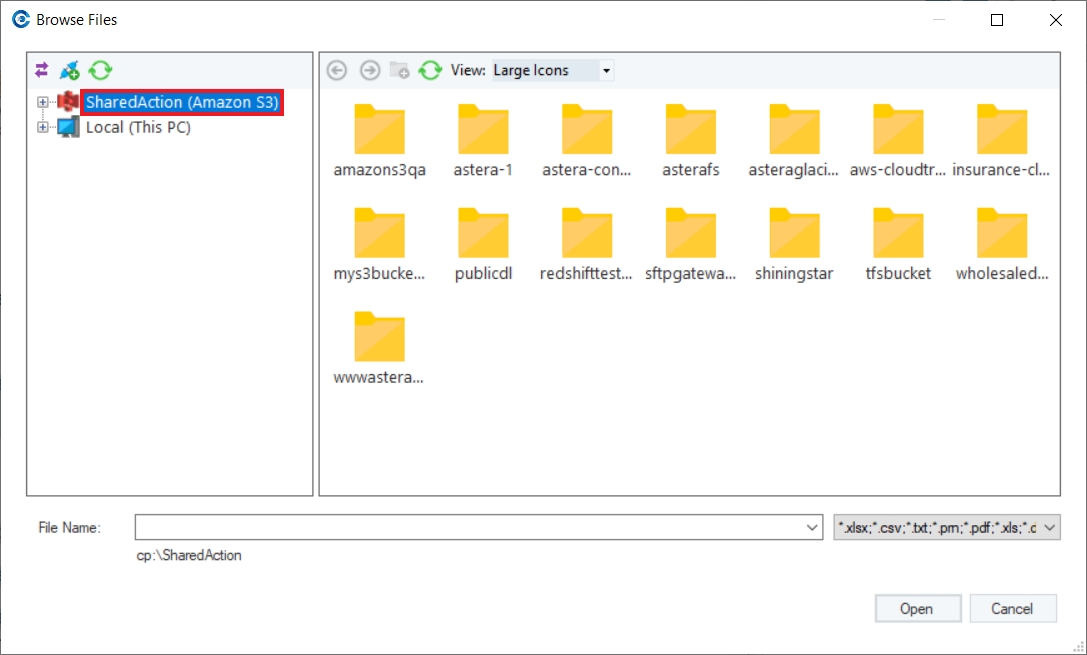Go forward using the forward arrow

370,70
